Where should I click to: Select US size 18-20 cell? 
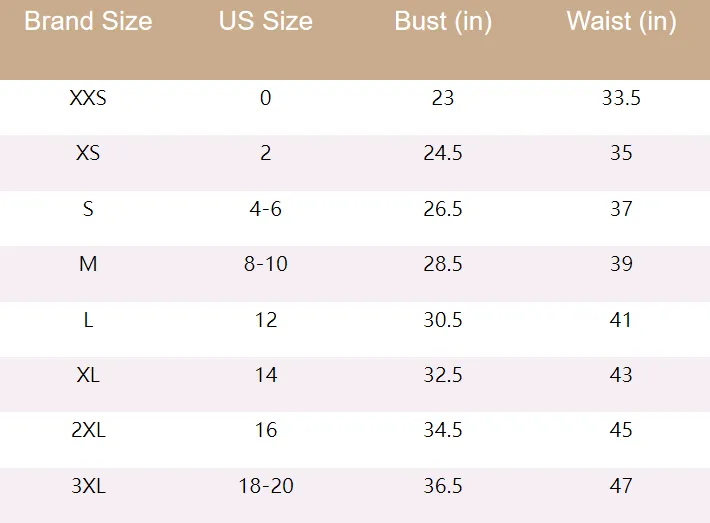pyautogui.click(x=265, y=486)
